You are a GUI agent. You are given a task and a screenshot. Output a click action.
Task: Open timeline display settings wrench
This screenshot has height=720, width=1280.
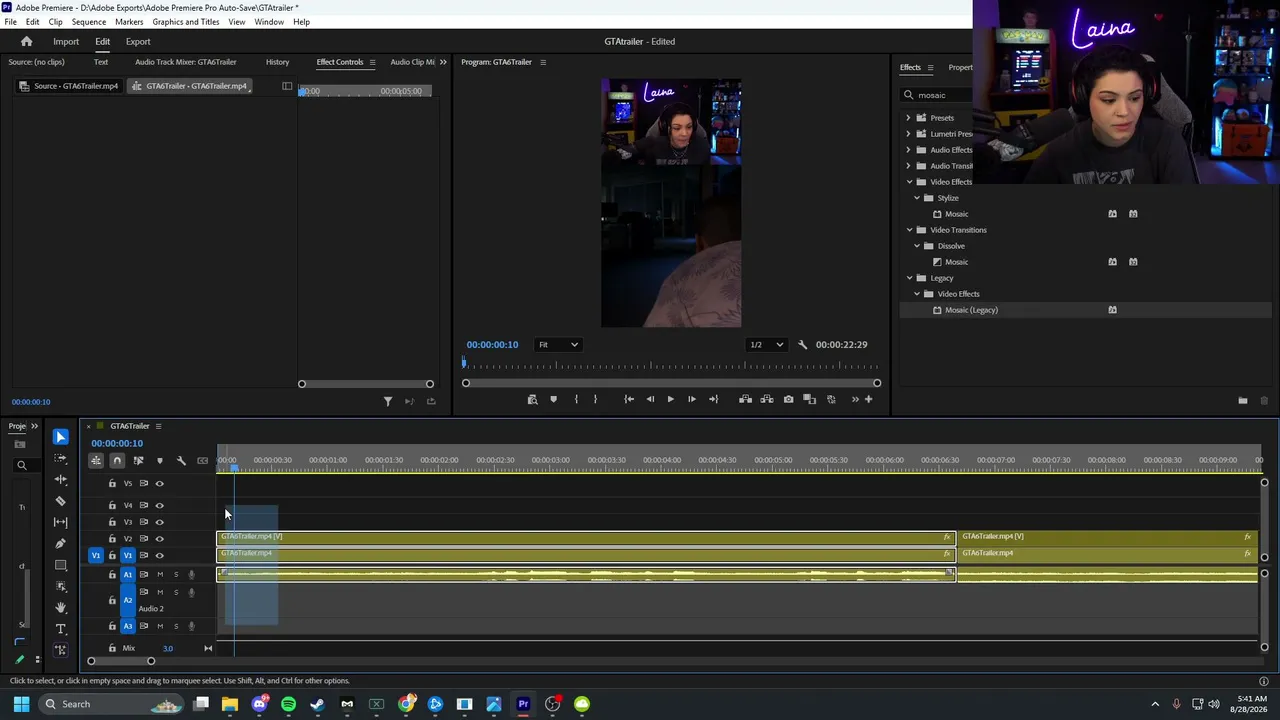pos(181,461)
